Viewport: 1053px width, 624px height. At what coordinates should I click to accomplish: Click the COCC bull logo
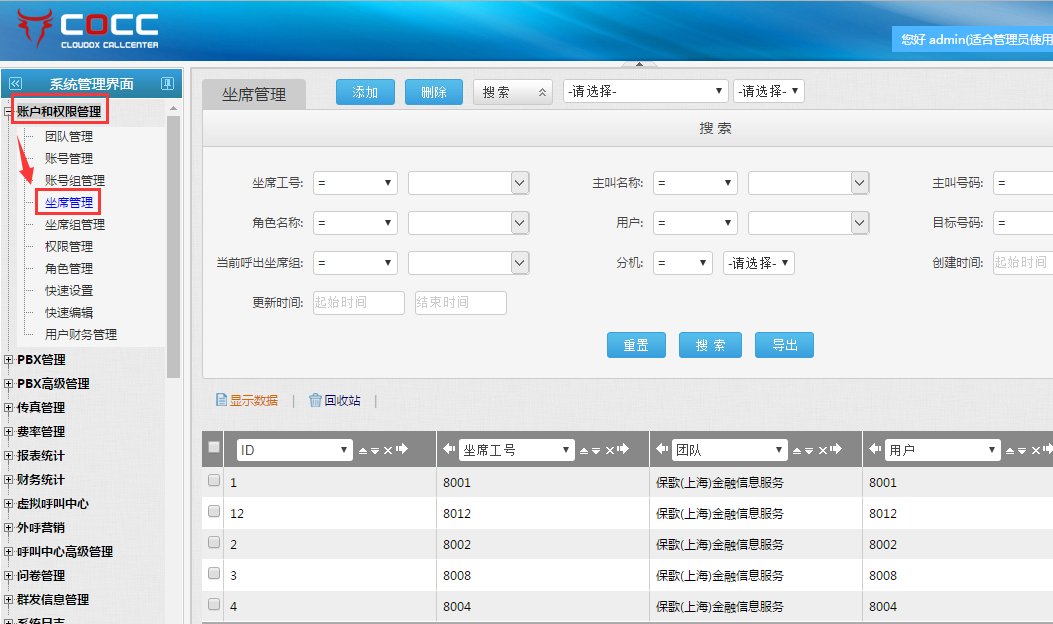36,28
